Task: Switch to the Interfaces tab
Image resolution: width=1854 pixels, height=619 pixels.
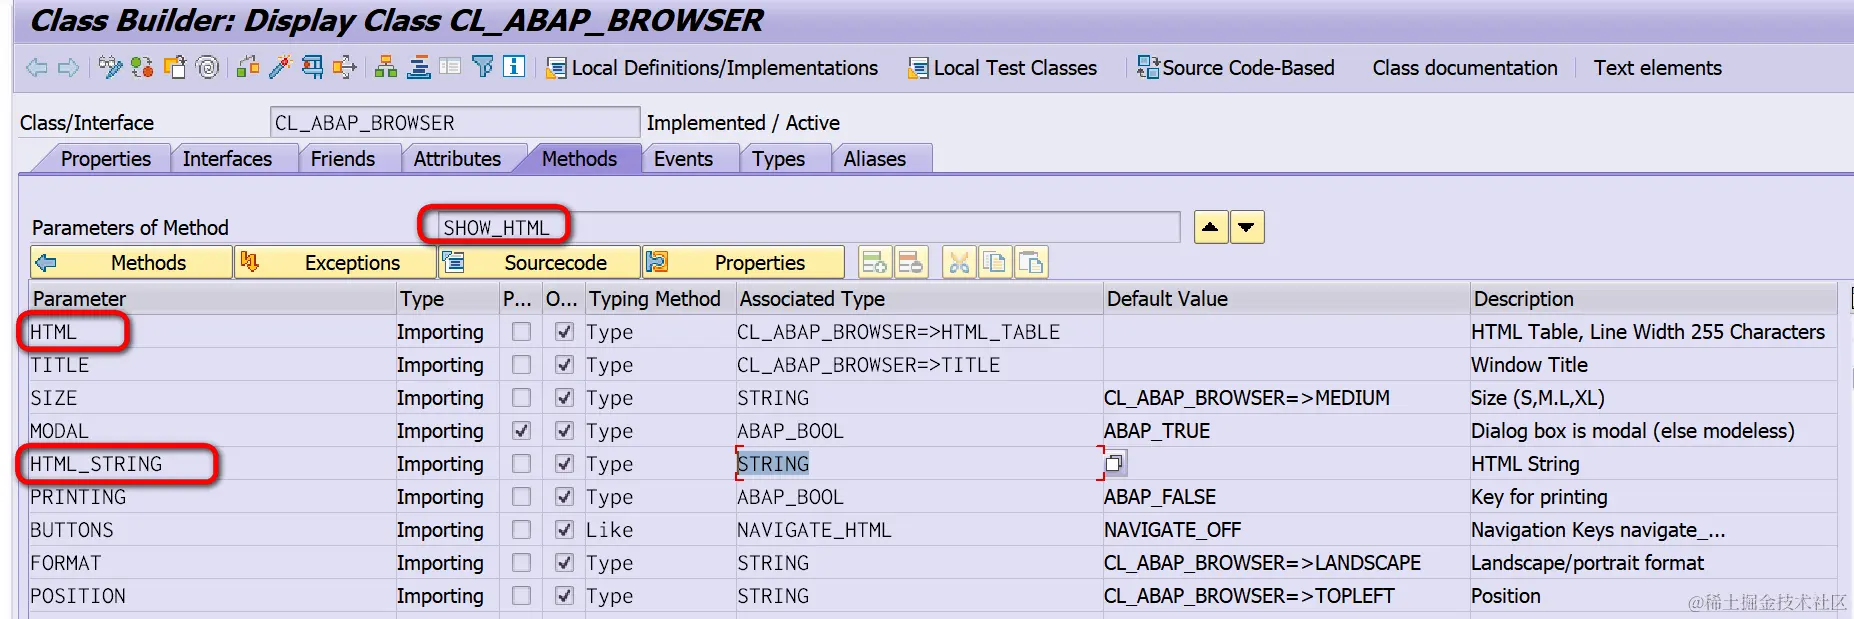Action: point(227,158)
